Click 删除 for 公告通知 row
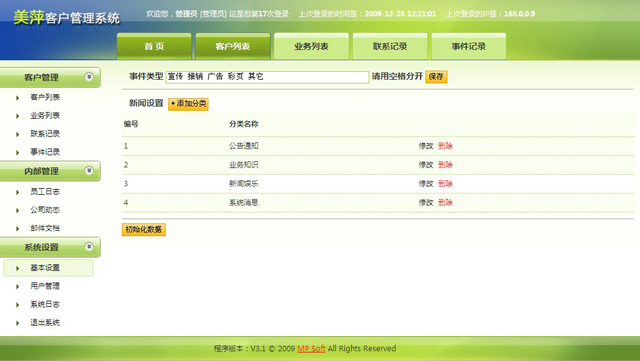This screenshot has width=640, height=361. point(445,146)
